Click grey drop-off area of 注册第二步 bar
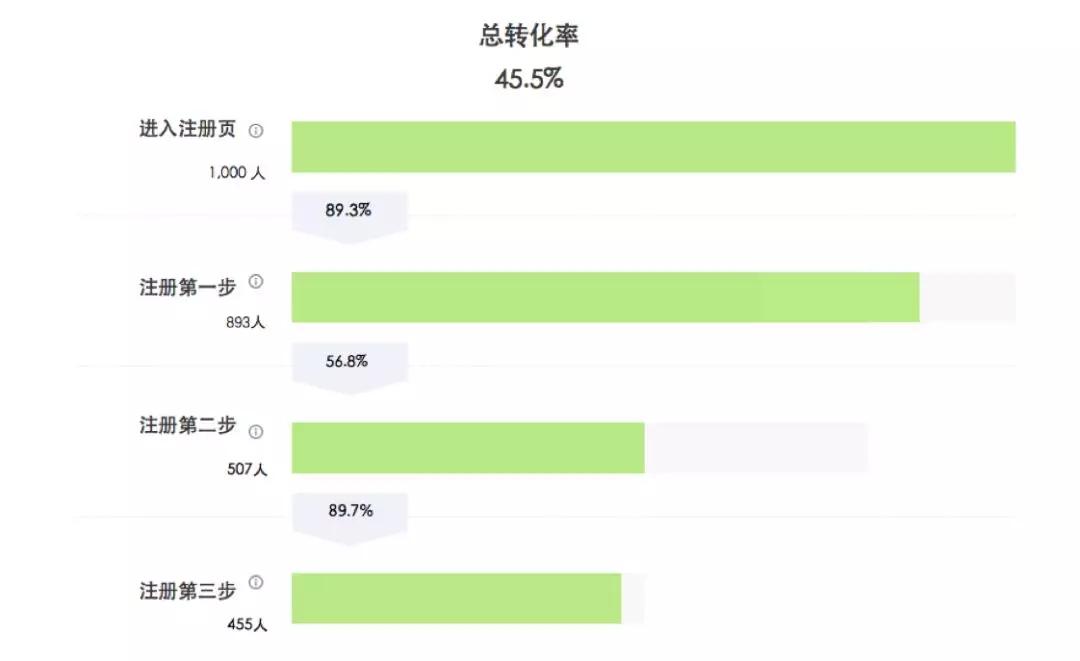 coord(756,448)
